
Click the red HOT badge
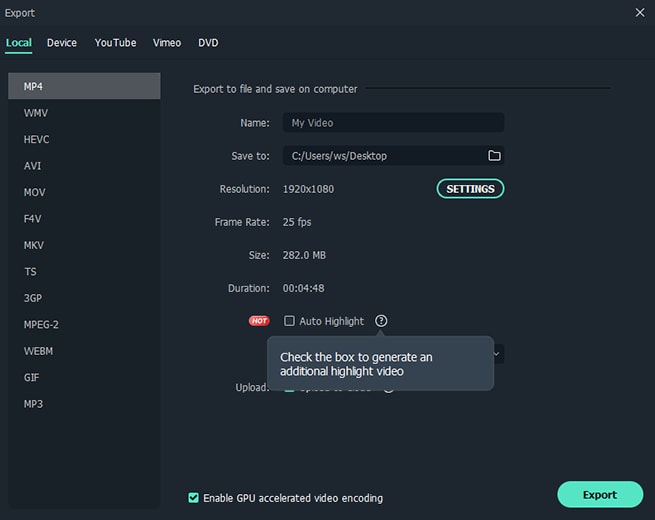pos(259,321)
